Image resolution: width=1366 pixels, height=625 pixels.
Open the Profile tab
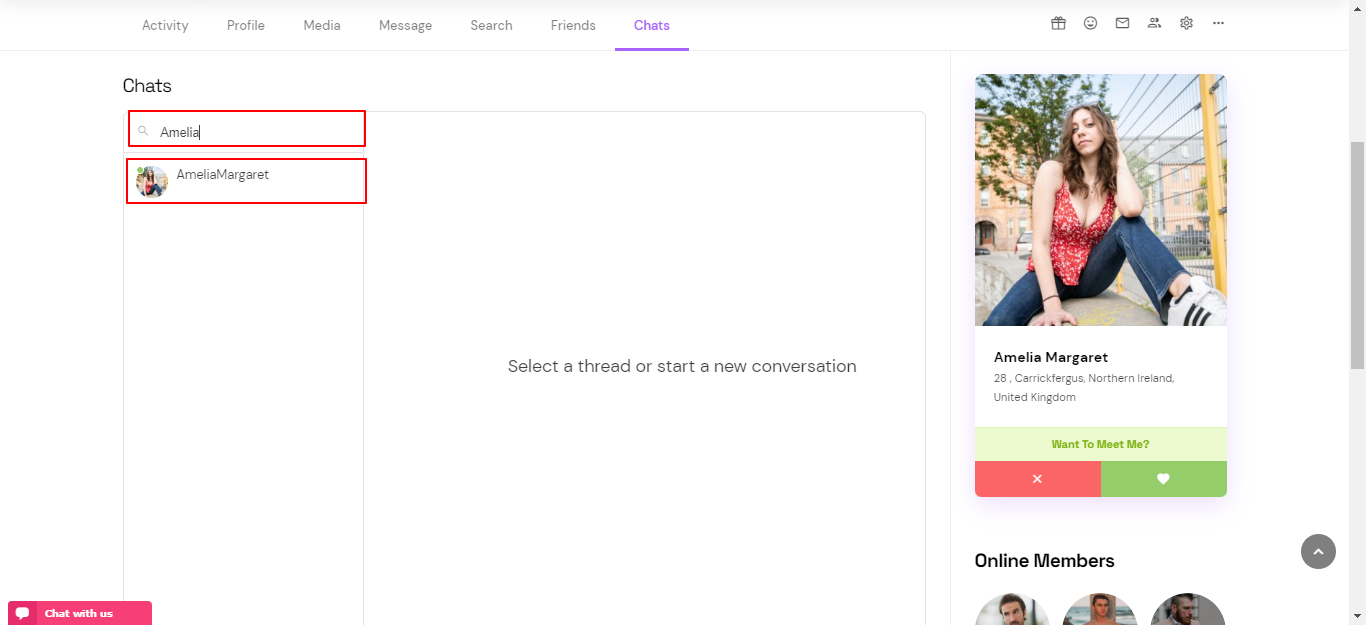246,25
